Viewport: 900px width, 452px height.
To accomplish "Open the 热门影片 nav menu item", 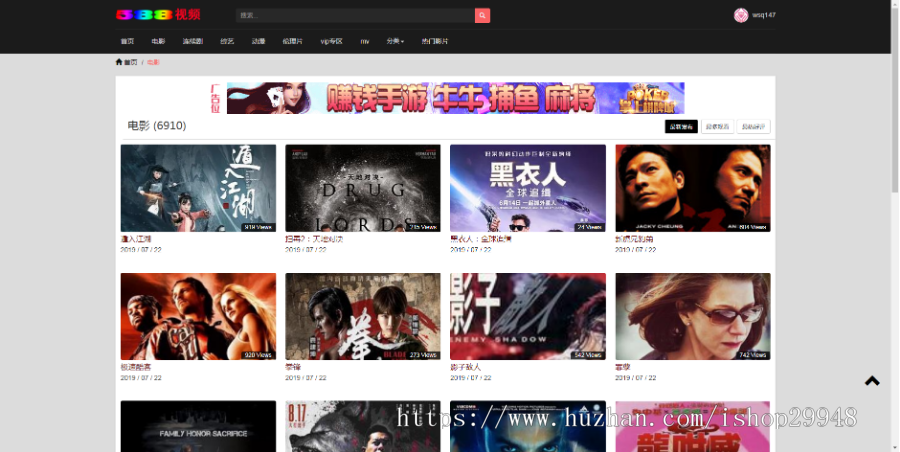I will [435, 41].
